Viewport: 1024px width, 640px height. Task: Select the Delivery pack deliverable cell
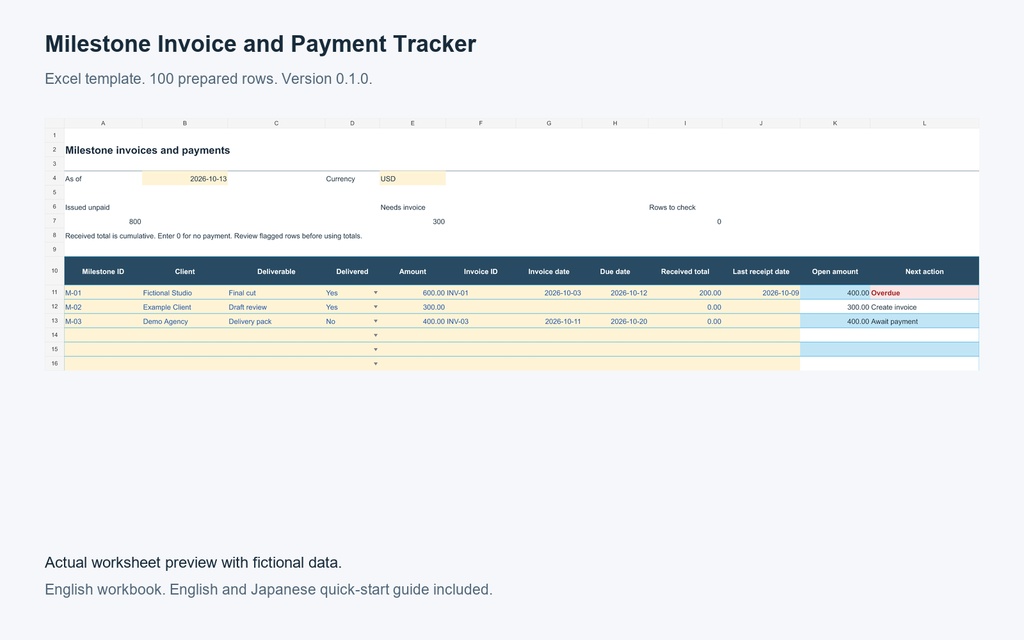click(x=276, y=321)
